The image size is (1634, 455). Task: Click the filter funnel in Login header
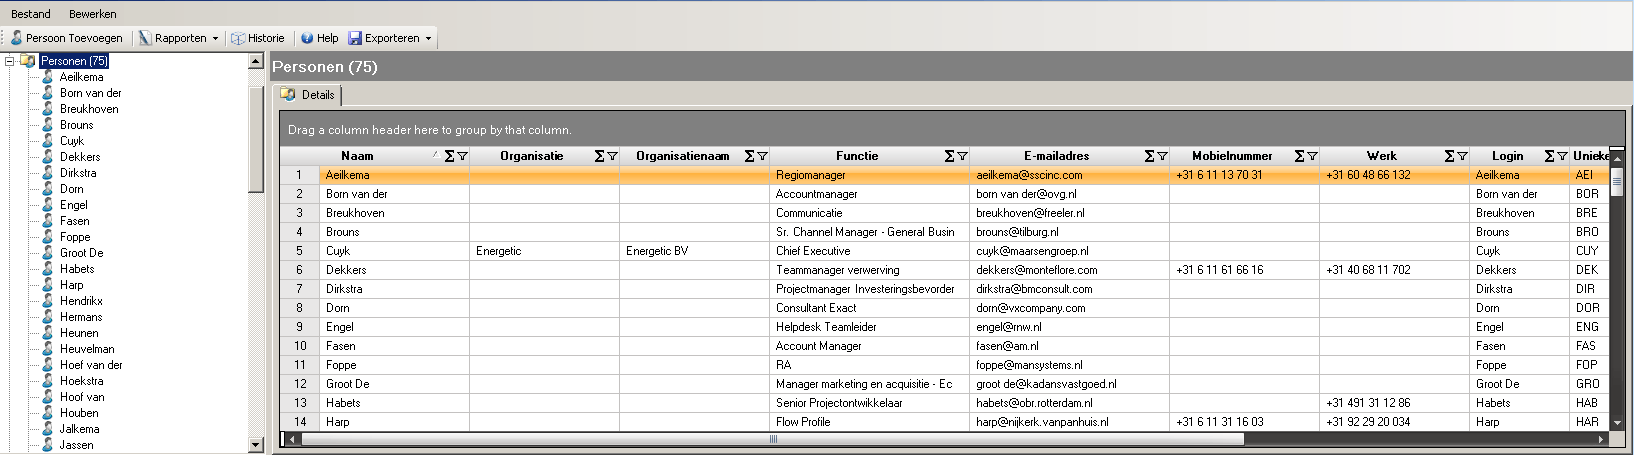(x=1562, y=156)
